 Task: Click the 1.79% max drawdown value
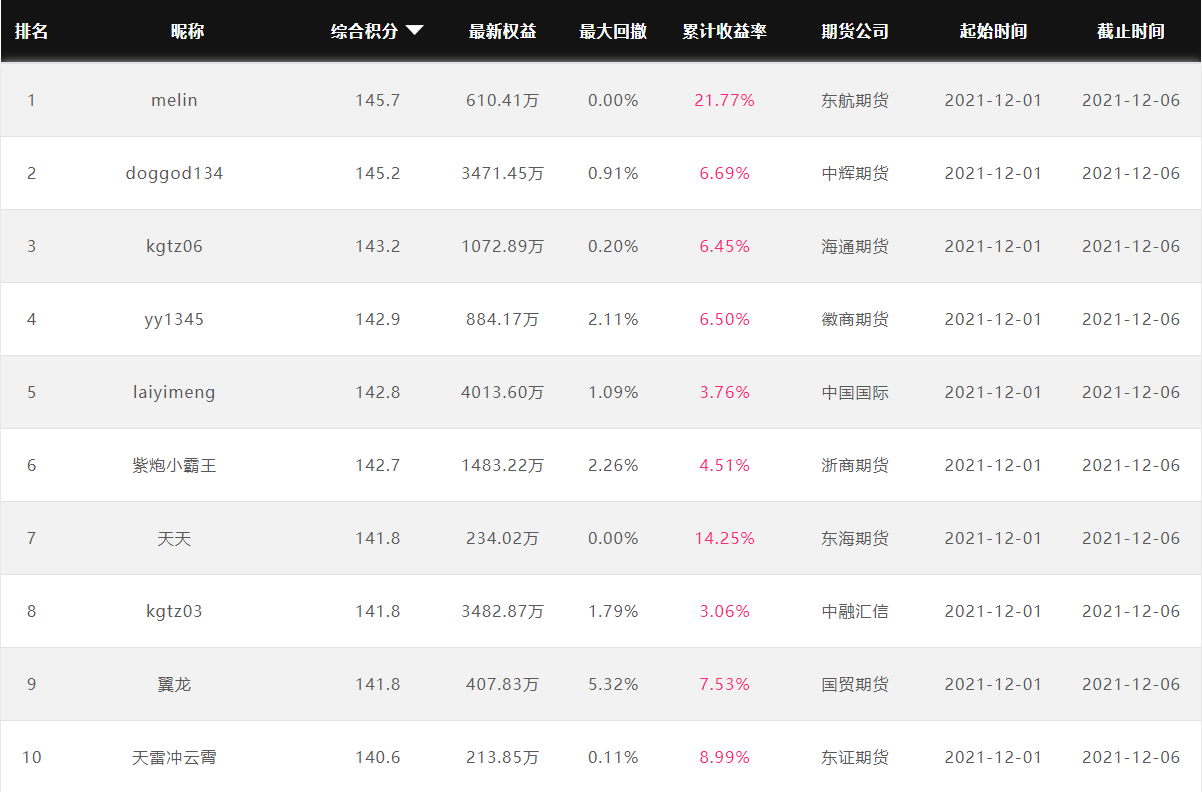[x=613, y=611]
